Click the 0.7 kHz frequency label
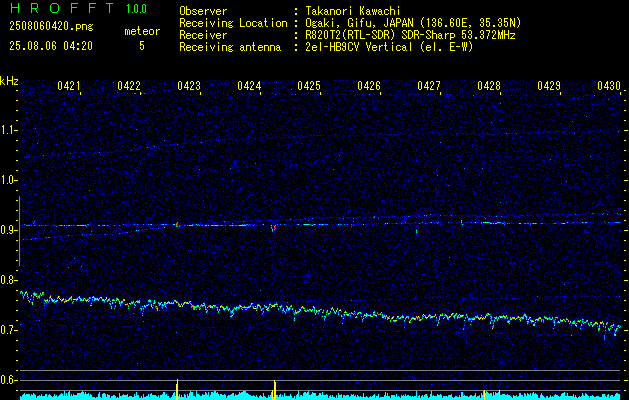The width and height of the screenshot is (629, 400). pyautogui.click(x=7, y=330)
